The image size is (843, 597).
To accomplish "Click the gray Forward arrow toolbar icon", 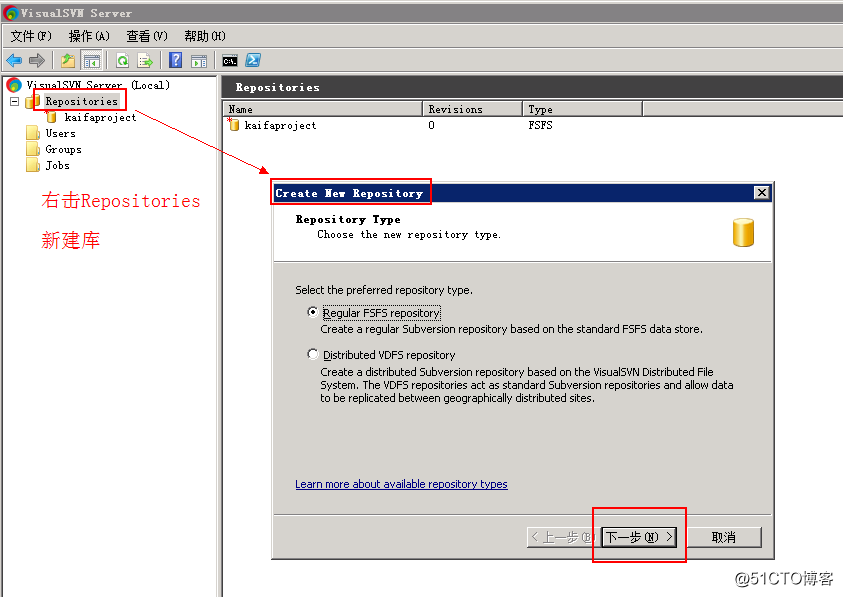I will (x=37, y=60).
